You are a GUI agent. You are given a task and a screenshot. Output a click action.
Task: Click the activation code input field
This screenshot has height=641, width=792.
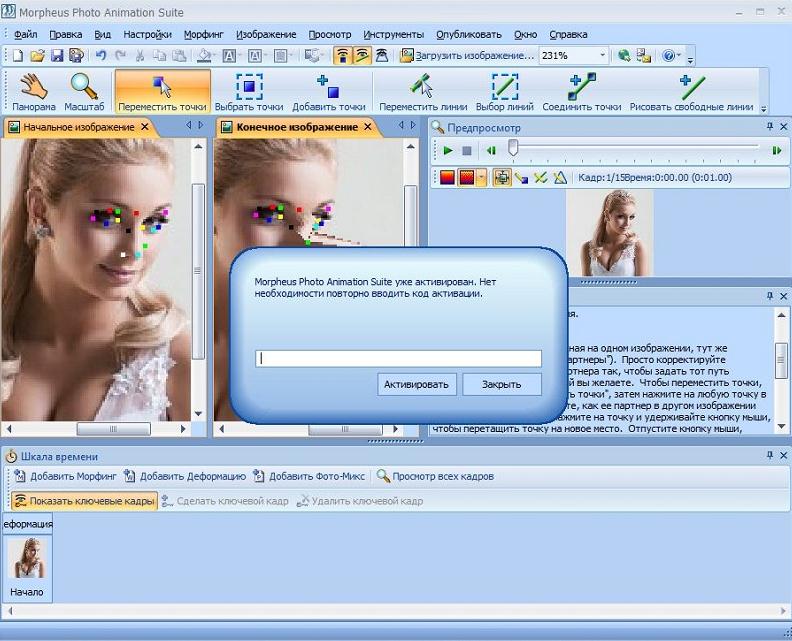pyautogui.click(x=399, y=358)
